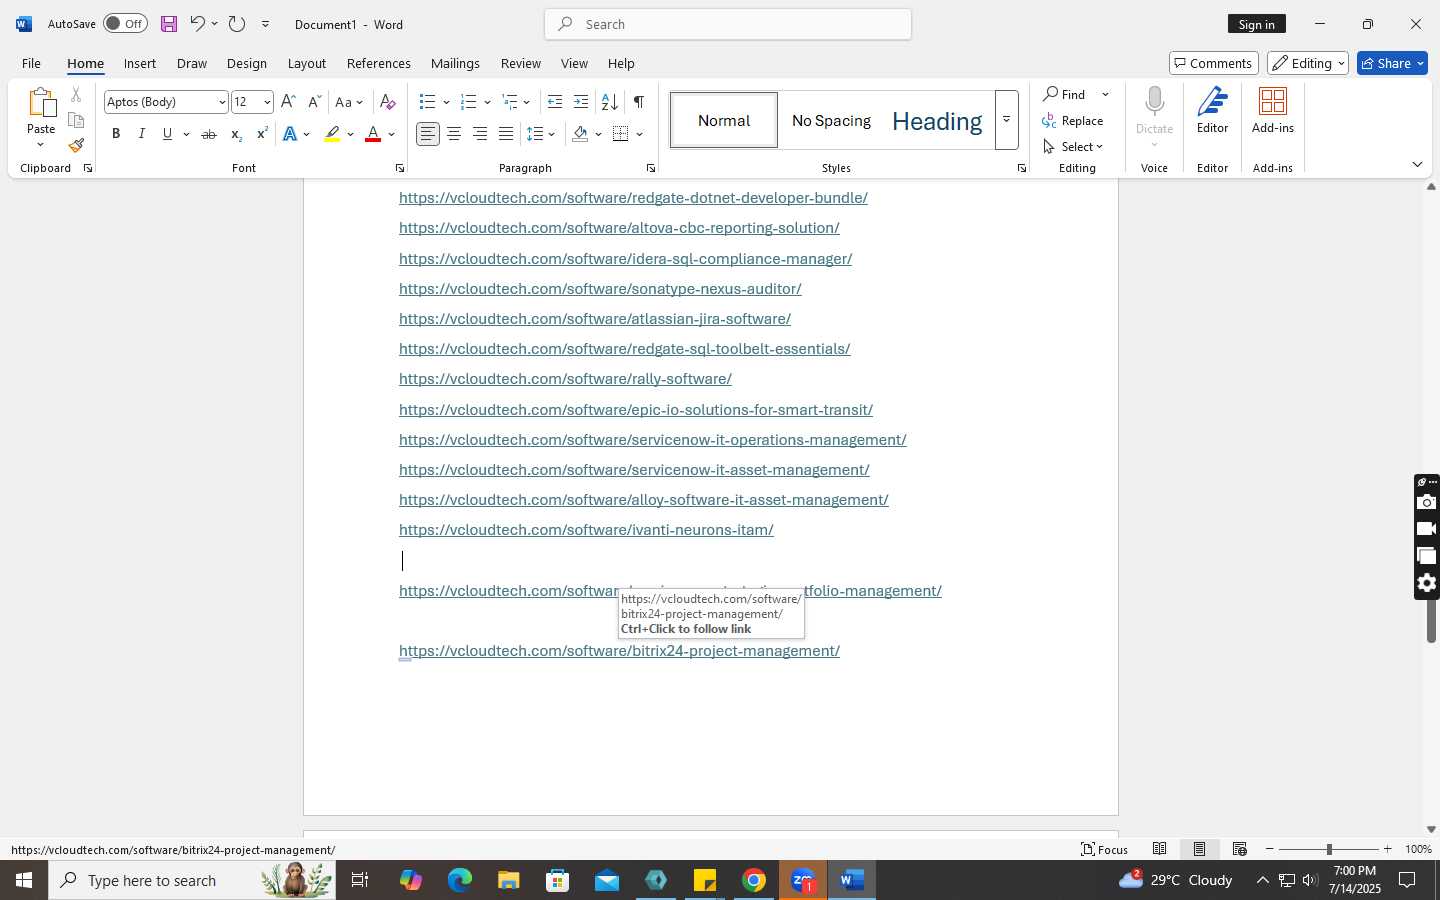Image resolution: width=1440 pixels, height=900 pixels.
Task: Collapse the ribbon with chevron
Action: click(1417, 165)
